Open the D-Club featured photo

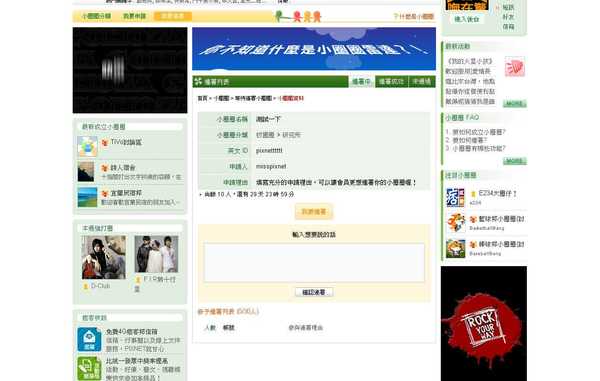(x=104, y=257)
